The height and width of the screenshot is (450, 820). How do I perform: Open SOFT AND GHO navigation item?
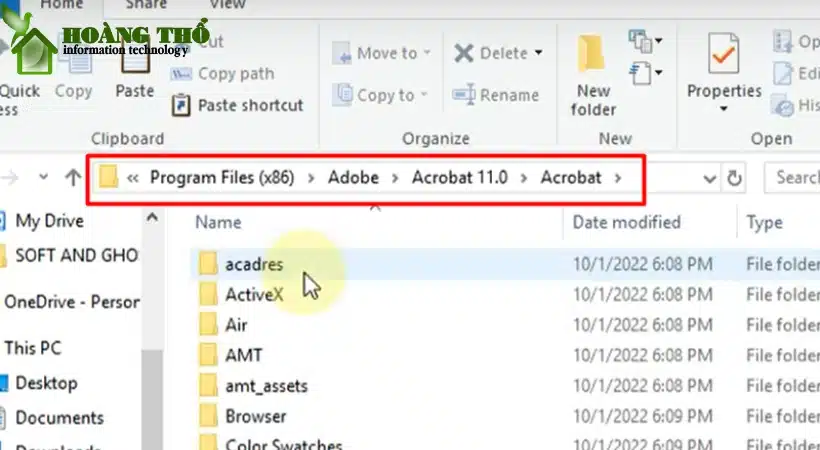tap(76, 255)
